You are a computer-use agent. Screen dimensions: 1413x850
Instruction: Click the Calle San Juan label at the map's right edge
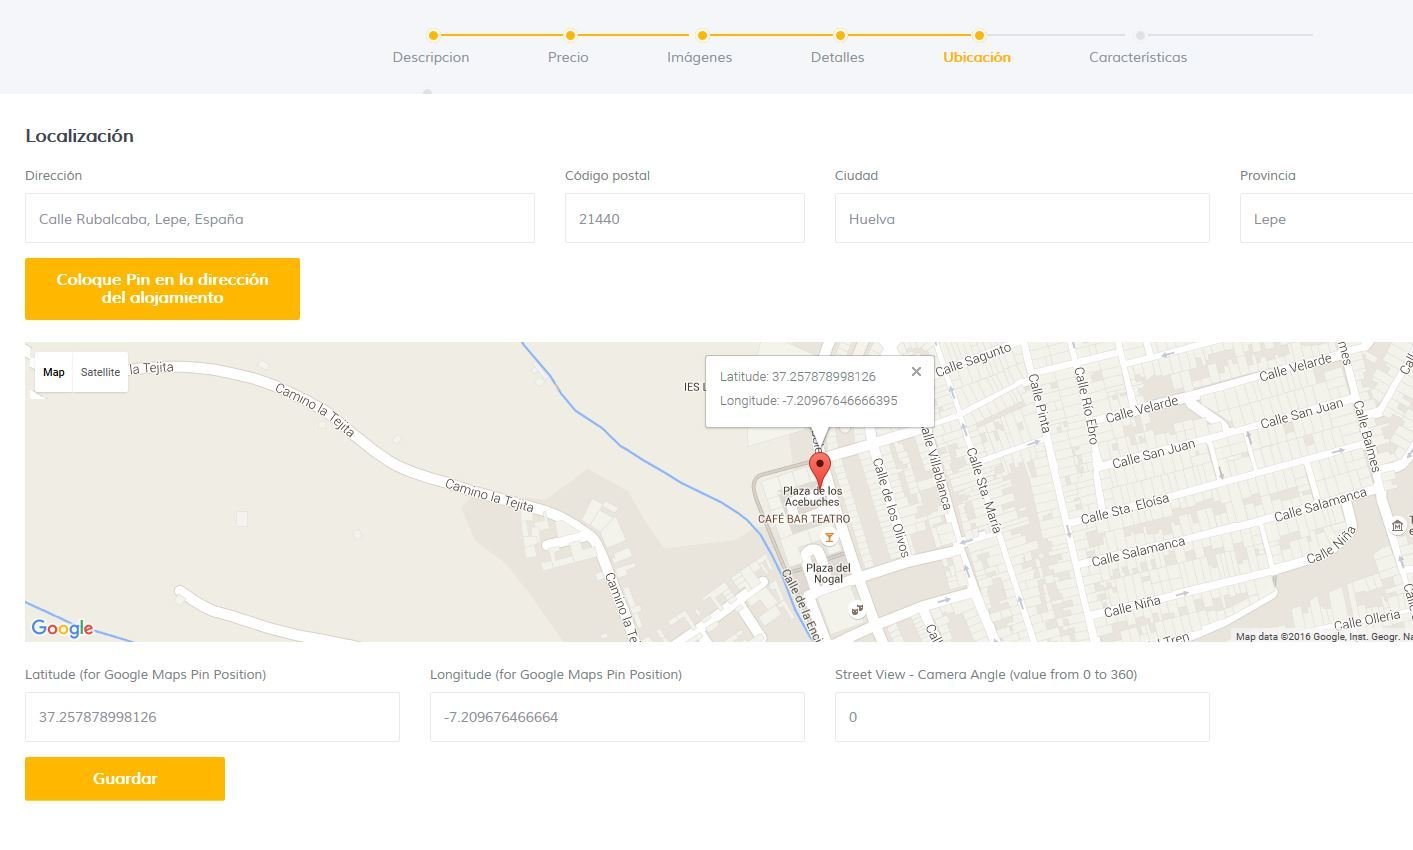pos(1301,414)
